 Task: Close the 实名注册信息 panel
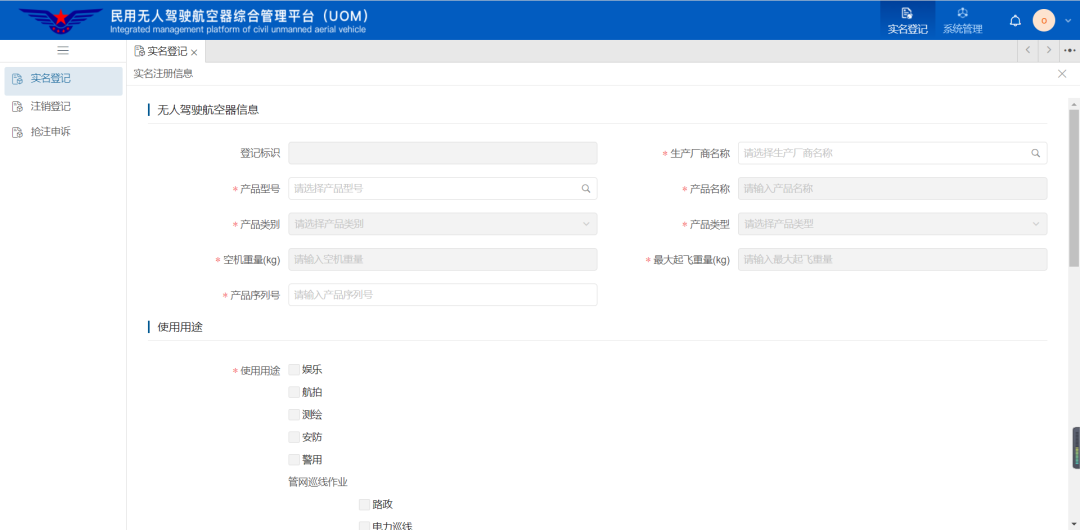tap(1062, 74)
